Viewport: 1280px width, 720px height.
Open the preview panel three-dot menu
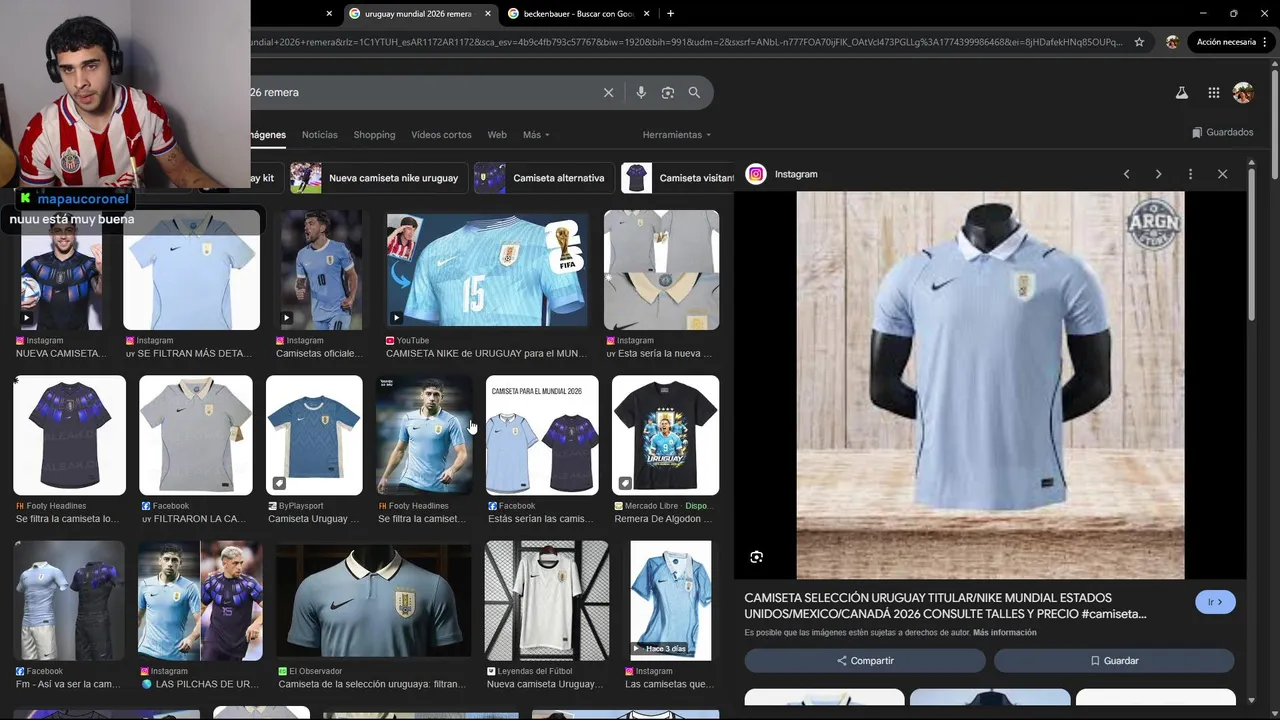pos(1190,174)
